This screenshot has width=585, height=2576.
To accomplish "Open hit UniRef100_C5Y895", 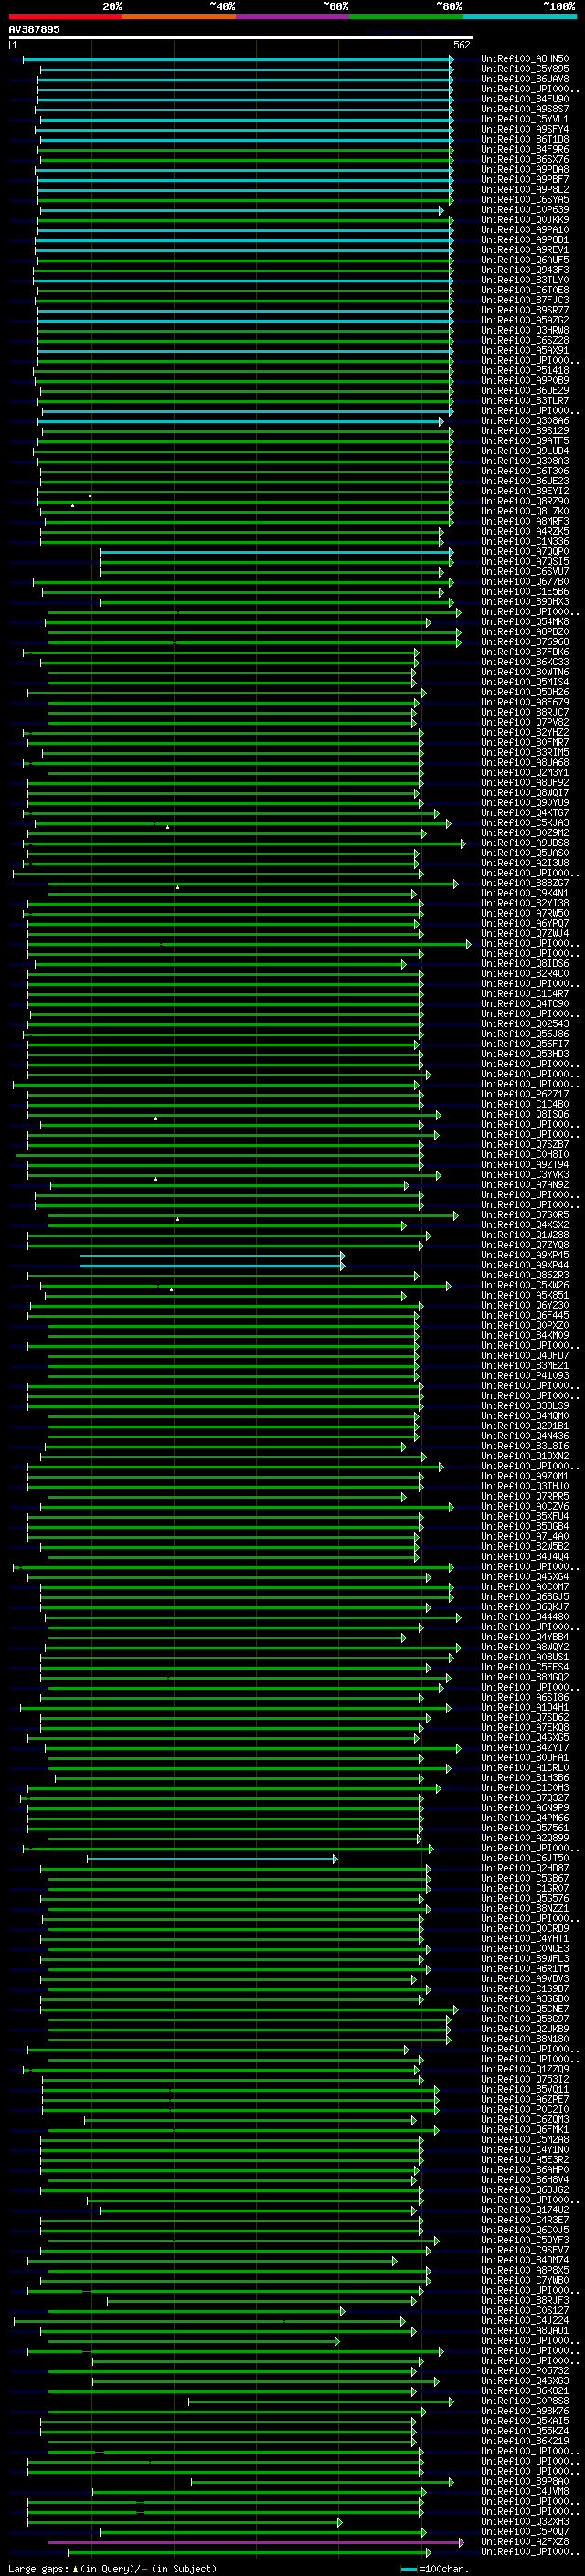I will pos(525,69).
